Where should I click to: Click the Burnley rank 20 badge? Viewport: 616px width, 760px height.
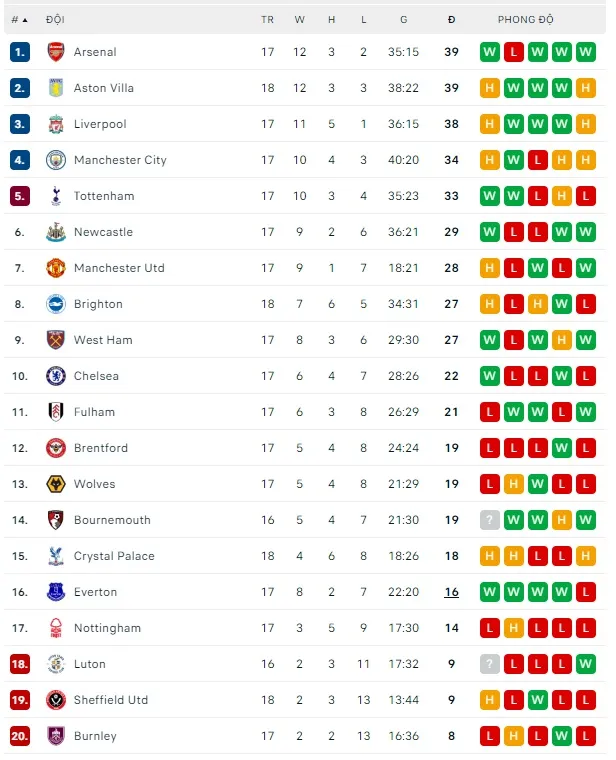tap(20, 736)
